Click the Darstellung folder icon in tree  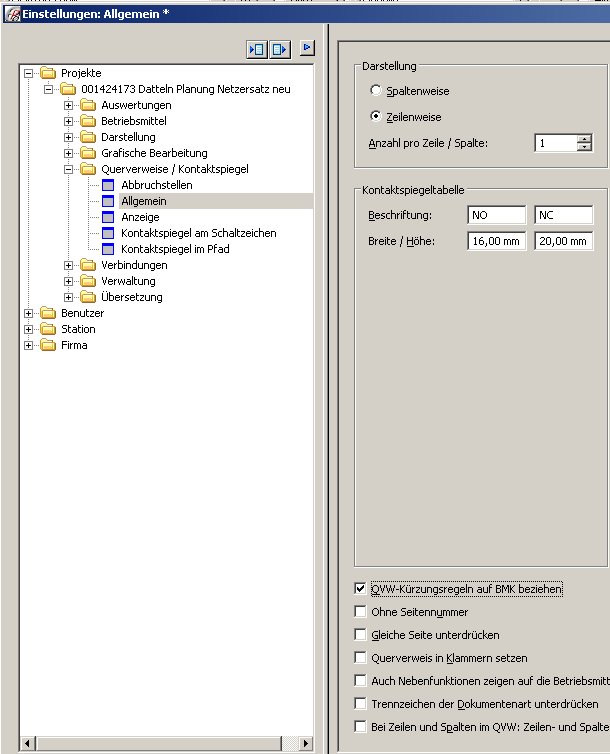pyautogui.click(x=88, y=137)
